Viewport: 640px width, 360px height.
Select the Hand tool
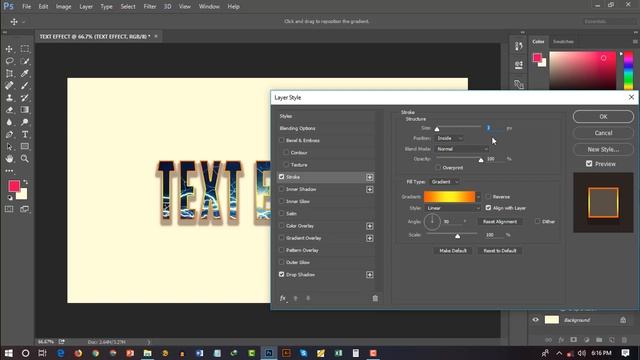point(9,159)
